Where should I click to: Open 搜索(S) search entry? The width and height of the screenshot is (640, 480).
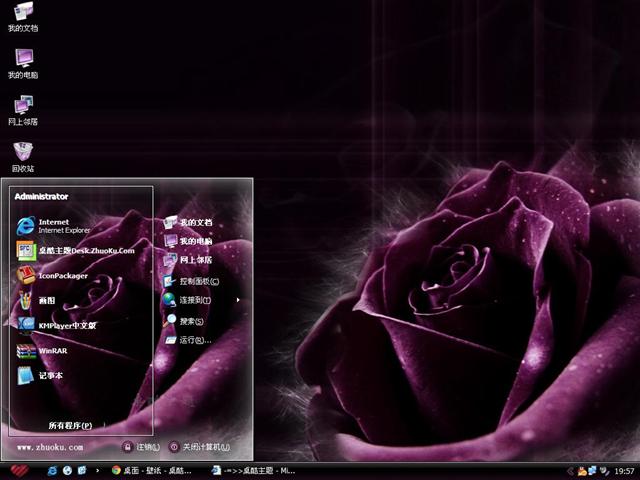(183, 321)
